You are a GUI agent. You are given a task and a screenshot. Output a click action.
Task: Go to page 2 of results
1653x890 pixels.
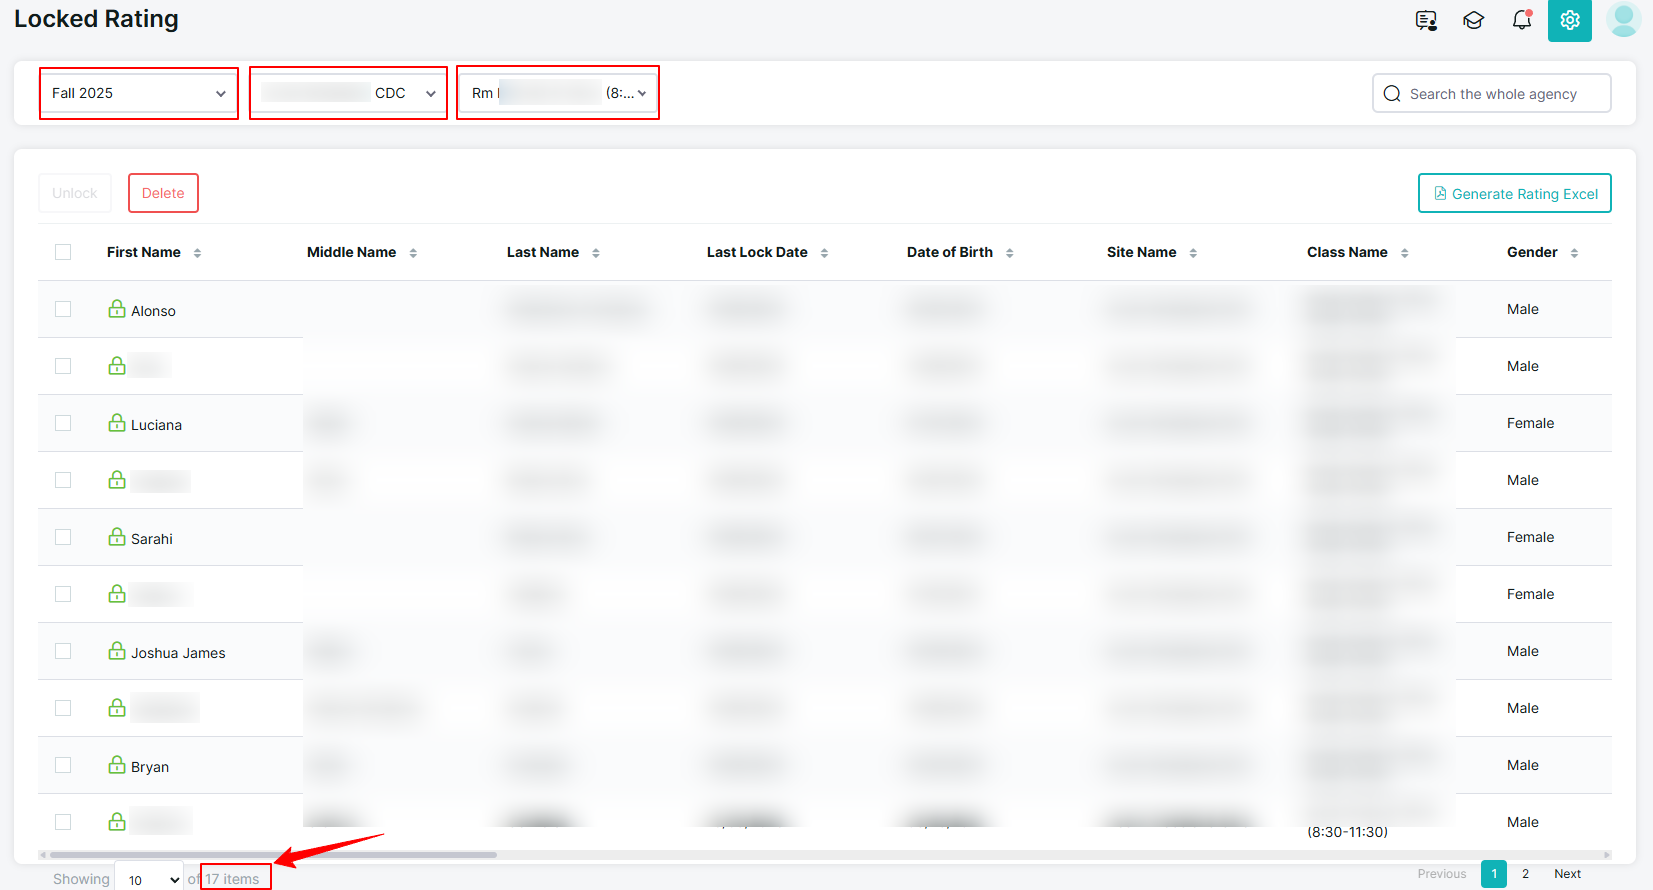tap(1525, 874)
